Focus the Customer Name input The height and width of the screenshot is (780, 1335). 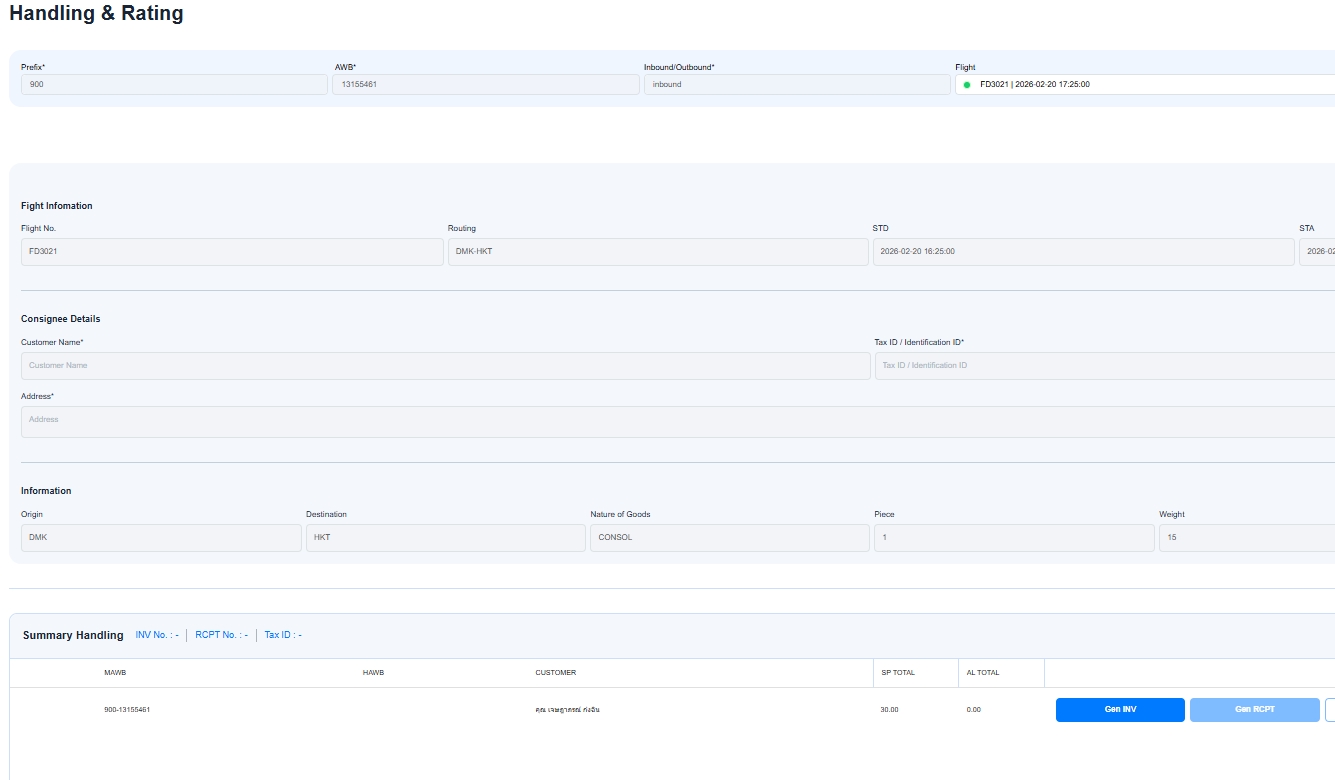pos(445,366)
